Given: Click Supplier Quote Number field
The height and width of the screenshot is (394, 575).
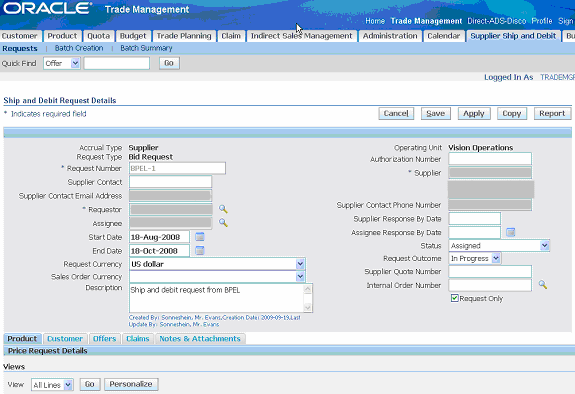Looking at the screenshot, I should (x=490, y=271).
